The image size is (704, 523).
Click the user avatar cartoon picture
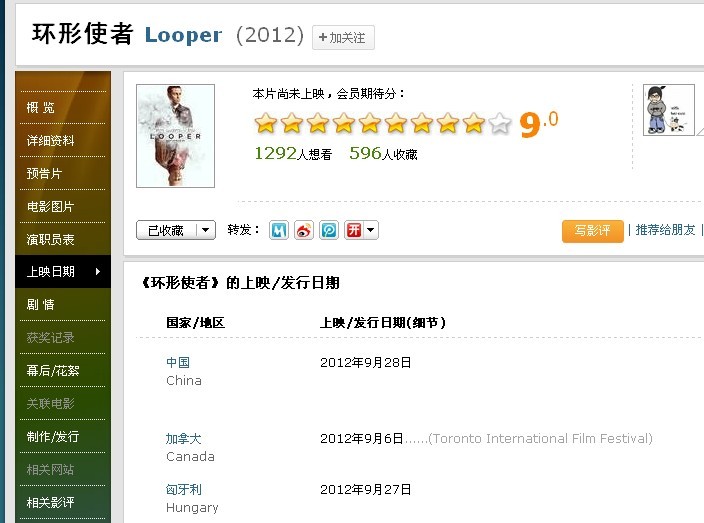coord(669,110)
